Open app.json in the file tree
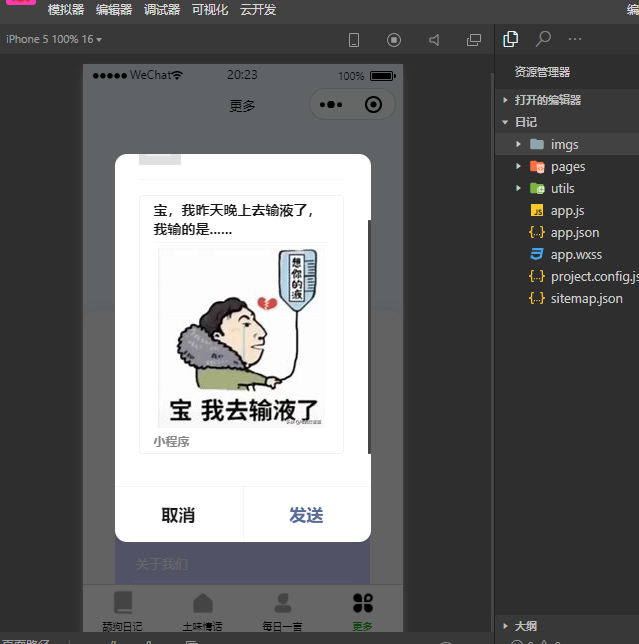639x644 pixels. [574, 233]
